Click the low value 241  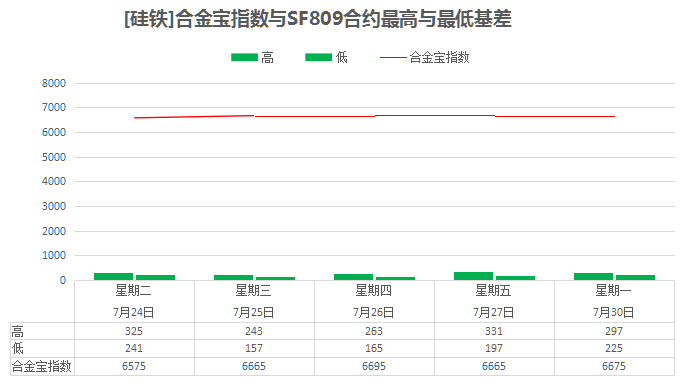[x=133, y=349]
